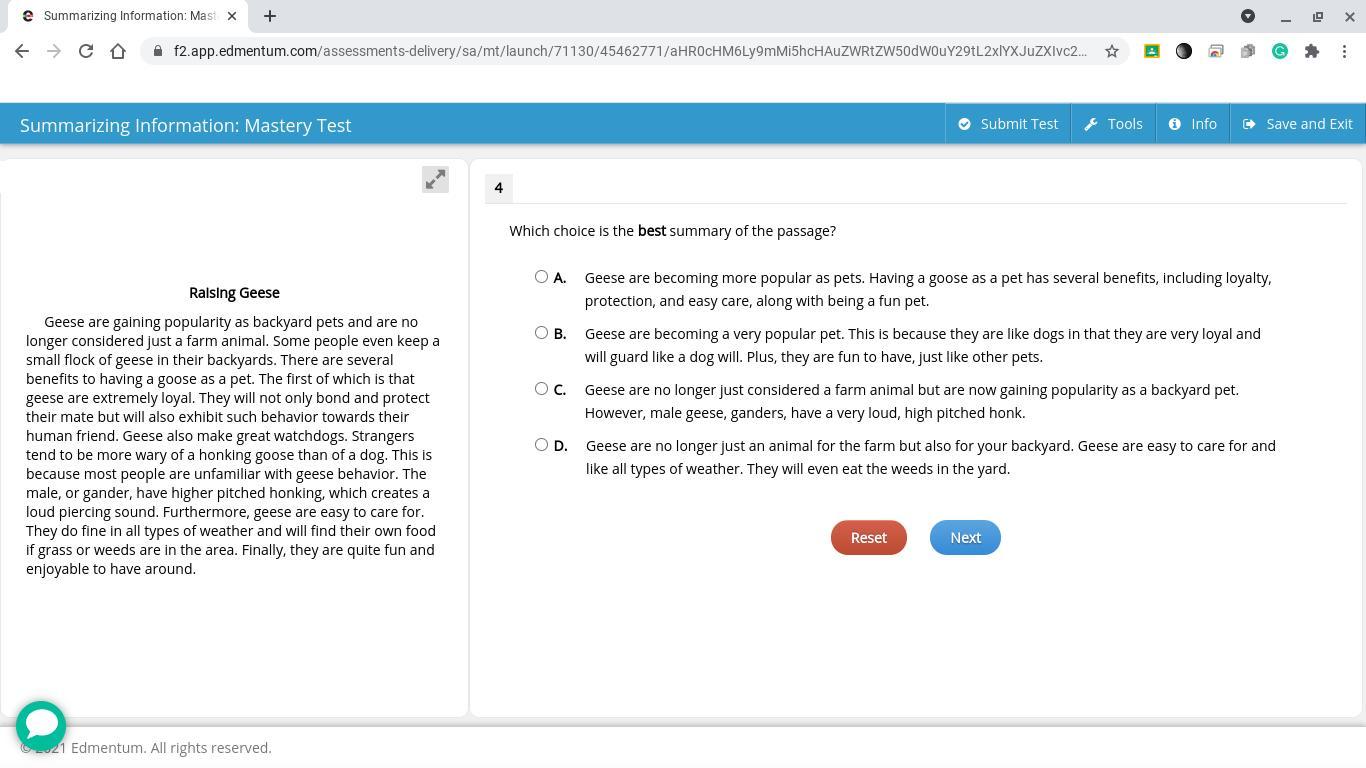Select answer choice C radio button

(541, 389)
